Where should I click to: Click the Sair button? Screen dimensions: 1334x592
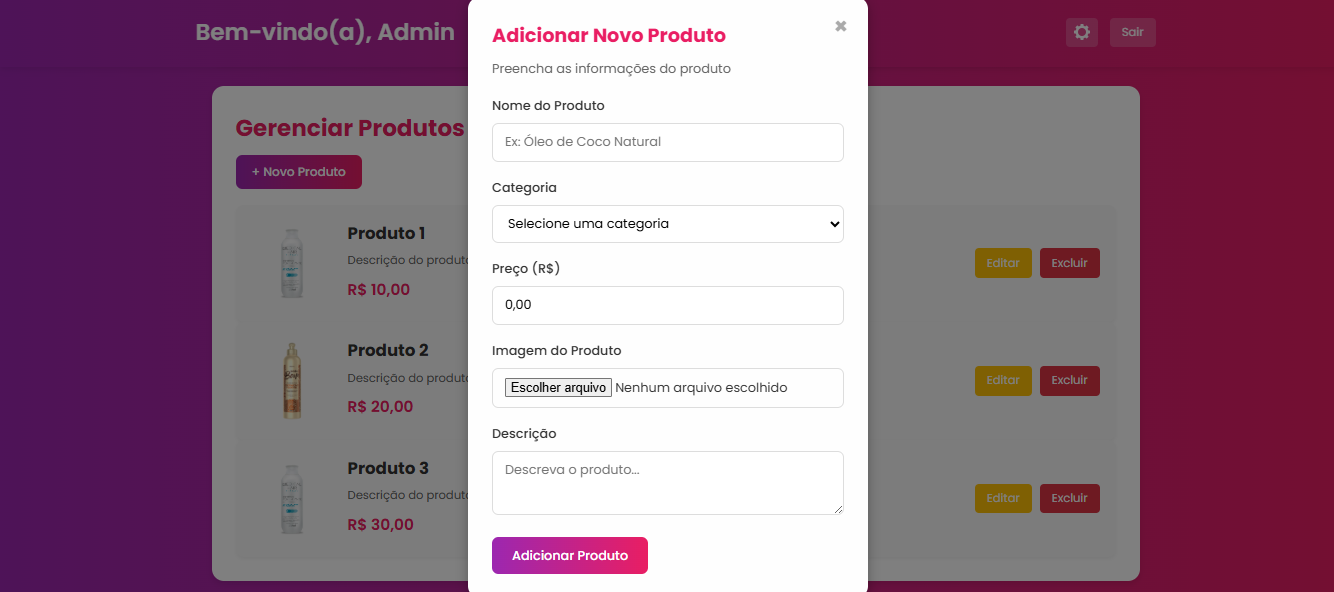[x=1132, y=32]
